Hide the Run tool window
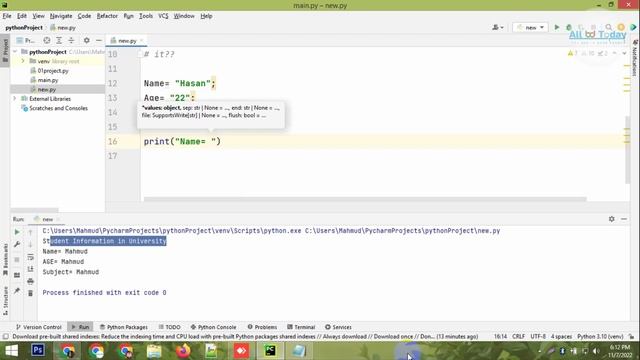The height and width of the screenshot is (360, 640). [x=624, y=219]
